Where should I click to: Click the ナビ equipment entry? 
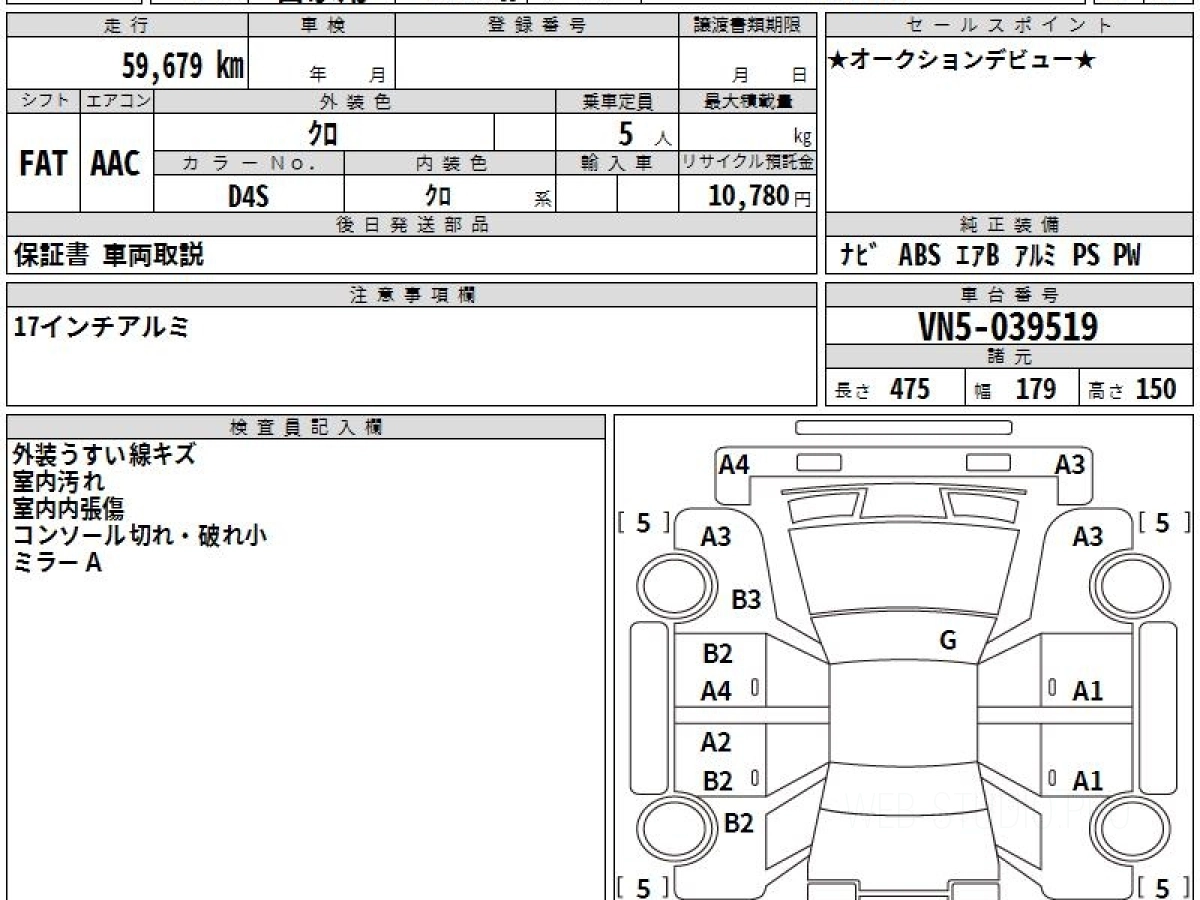point(860,256)
